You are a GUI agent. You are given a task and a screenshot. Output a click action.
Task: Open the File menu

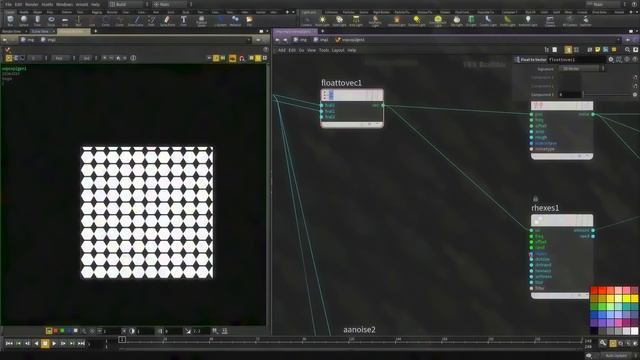(x=8, y=4)
